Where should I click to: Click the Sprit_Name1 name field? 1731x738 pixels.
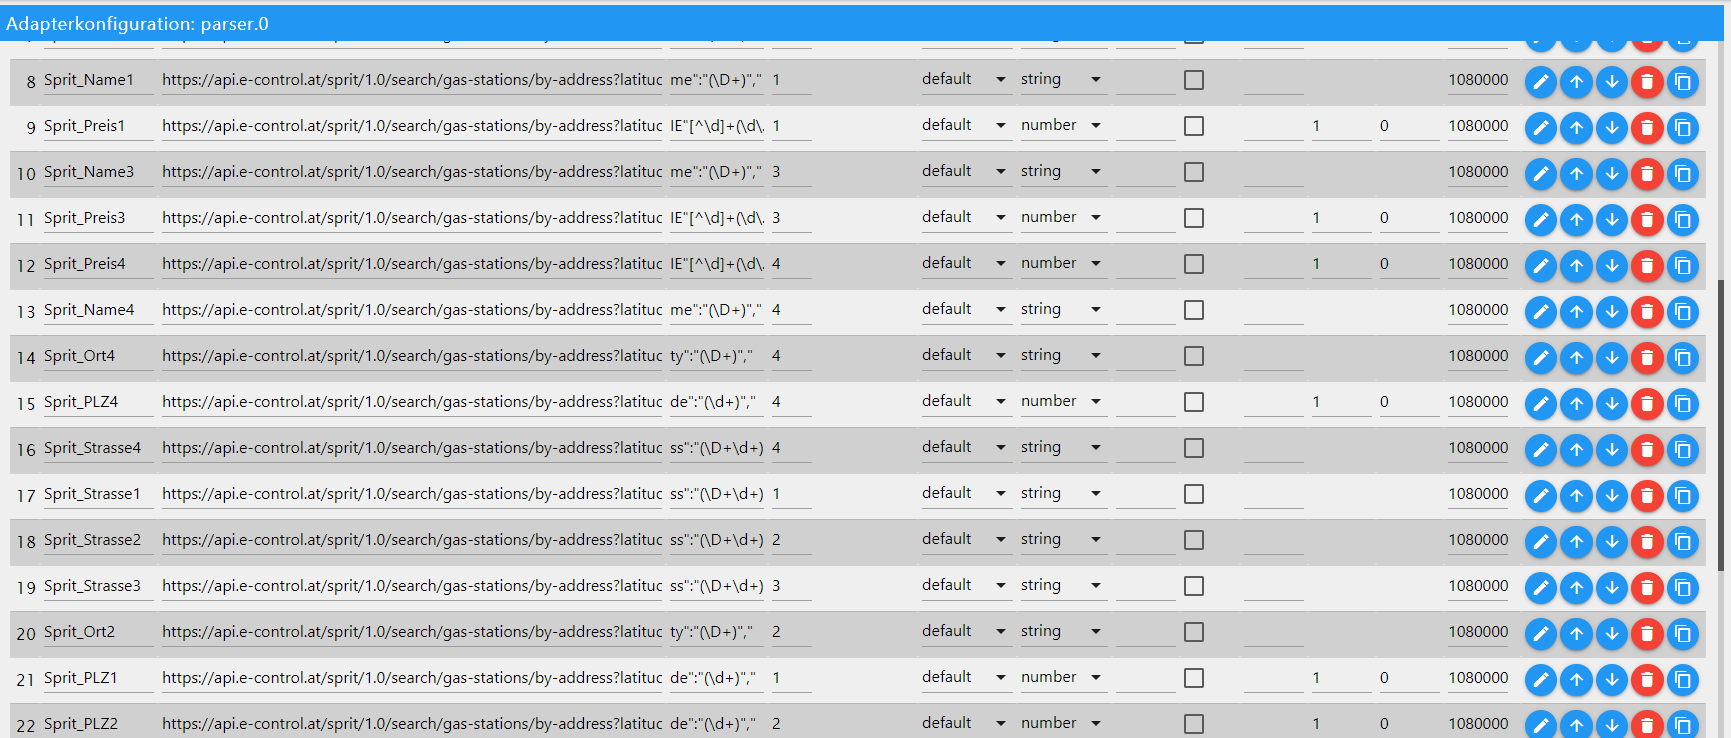coord(98,80)
